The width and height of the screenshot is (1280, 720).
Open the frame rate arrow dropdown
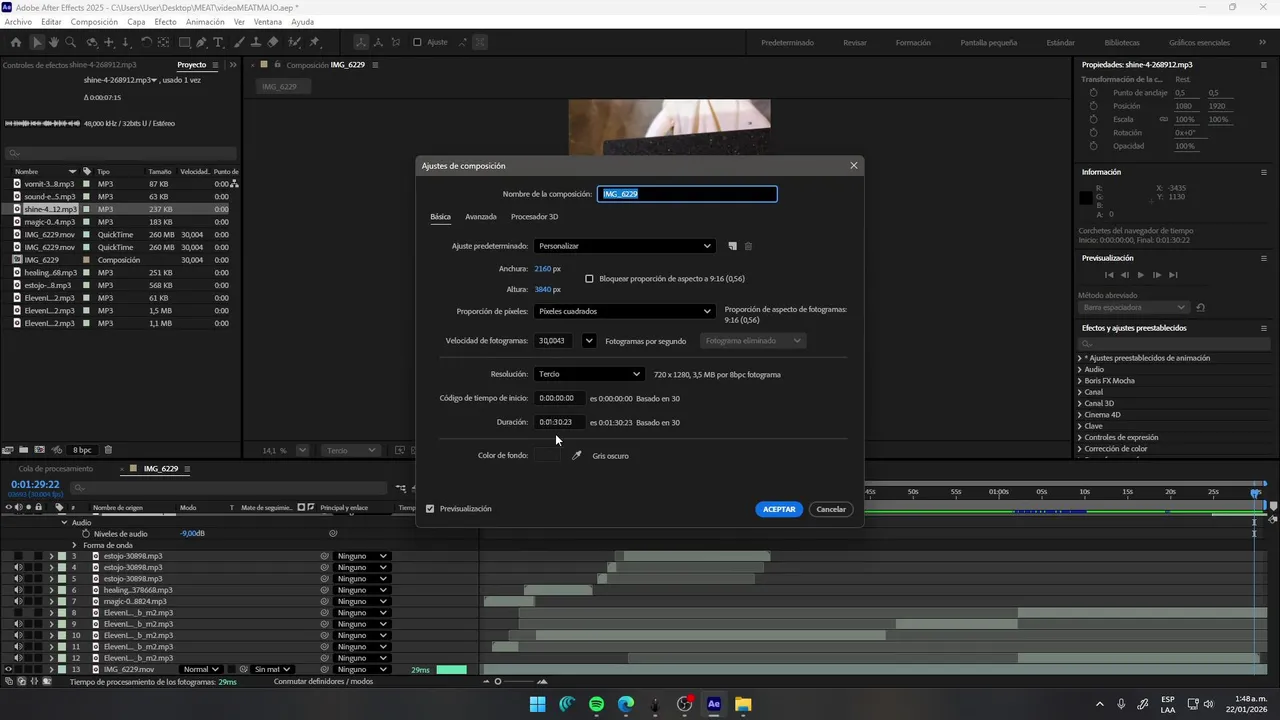click(589, 341)
